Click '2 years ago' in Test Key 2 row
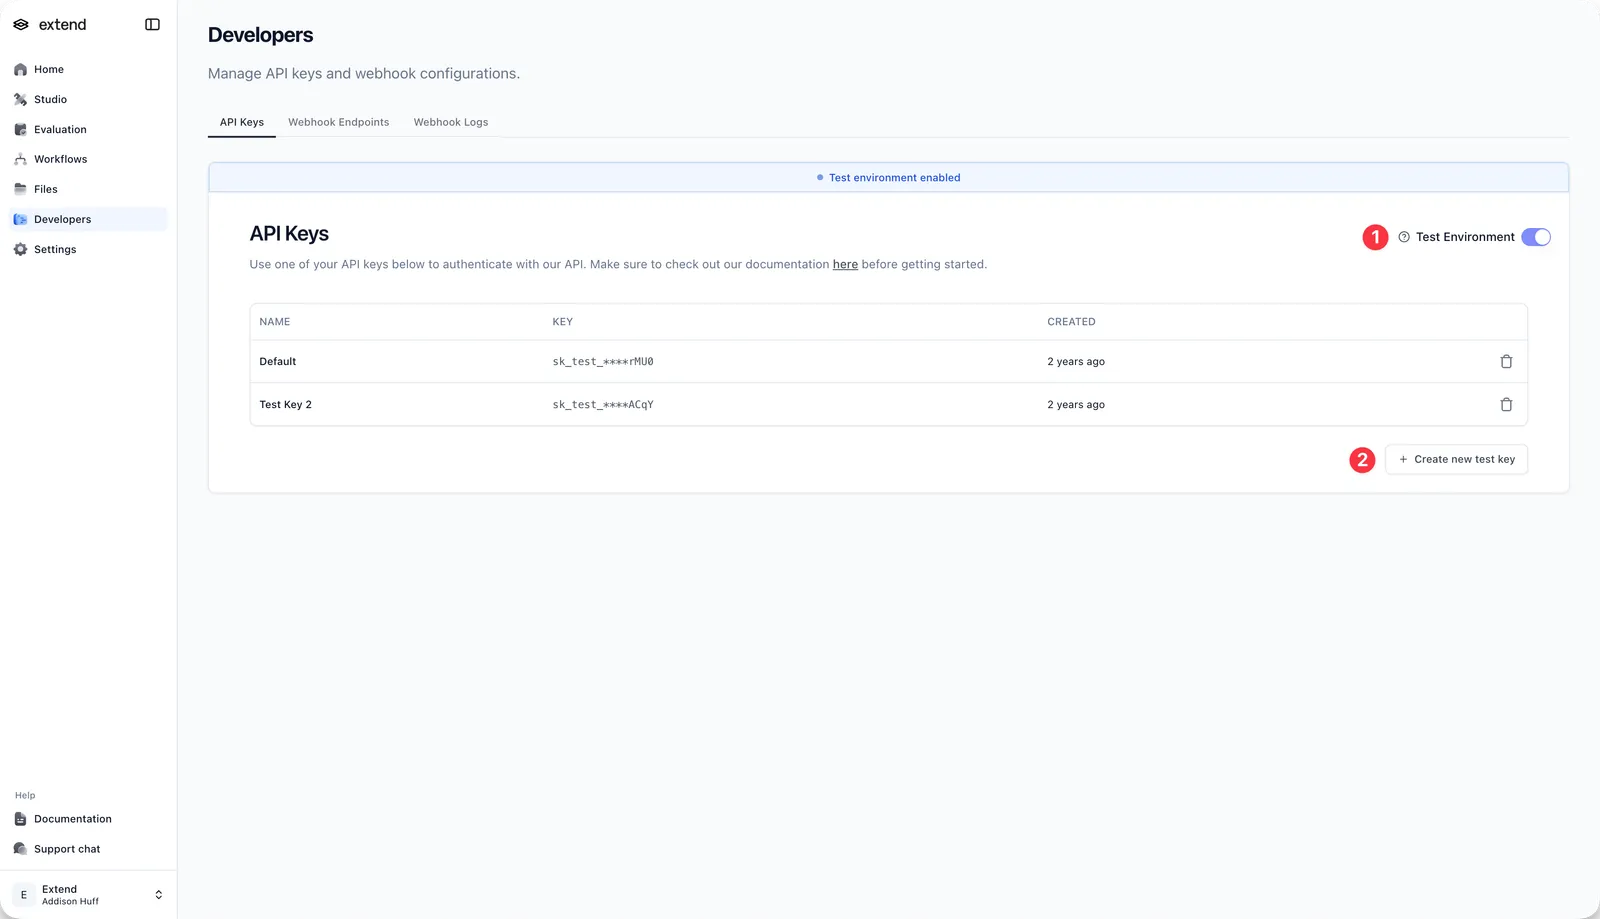Image resolution: width=1600 pixels, height=919 pixels. coord(1076,405)
